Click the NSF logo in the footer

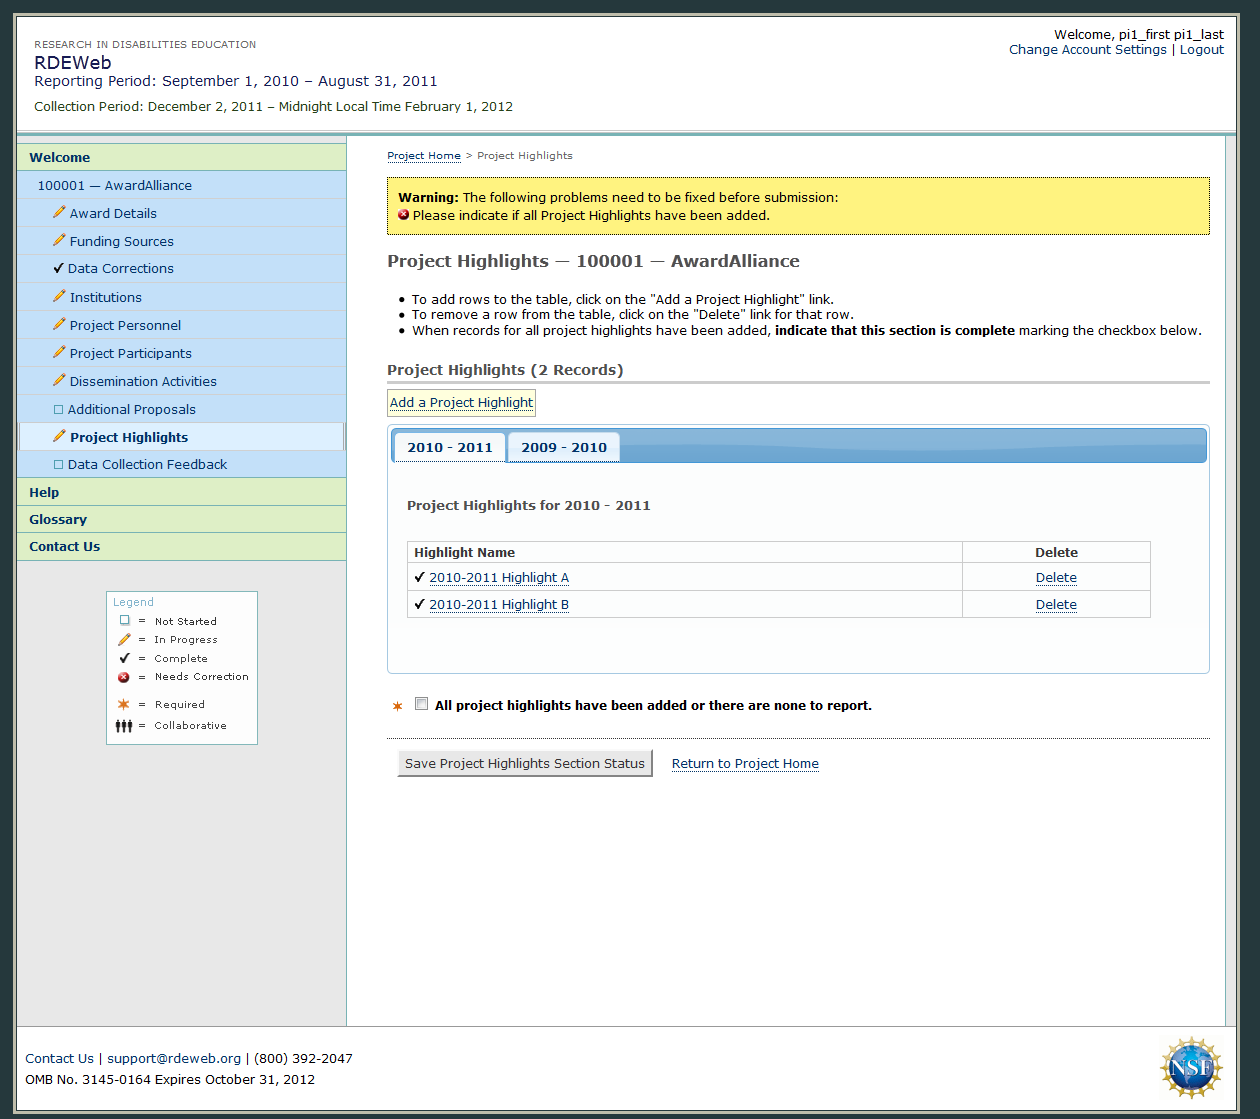coord(1191,1067)
